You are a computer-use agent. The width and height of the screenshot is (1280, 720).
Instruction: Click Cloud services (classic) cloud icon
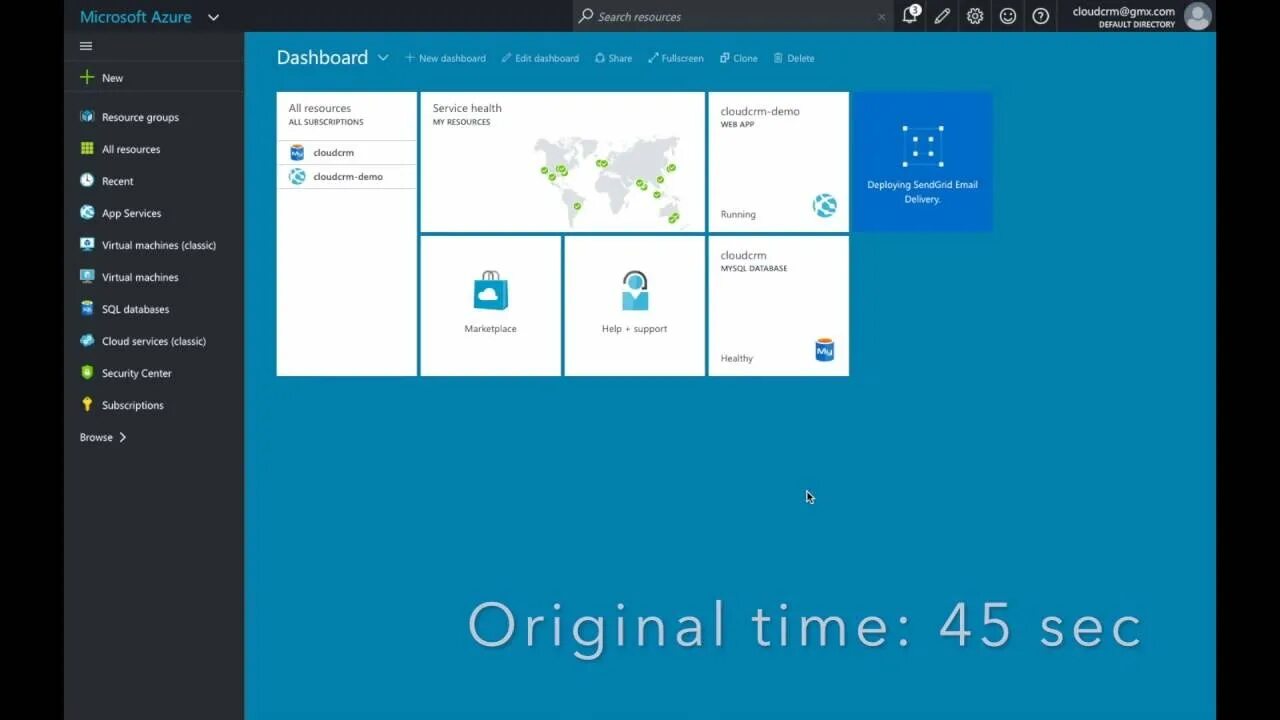[x=87, y=341]
